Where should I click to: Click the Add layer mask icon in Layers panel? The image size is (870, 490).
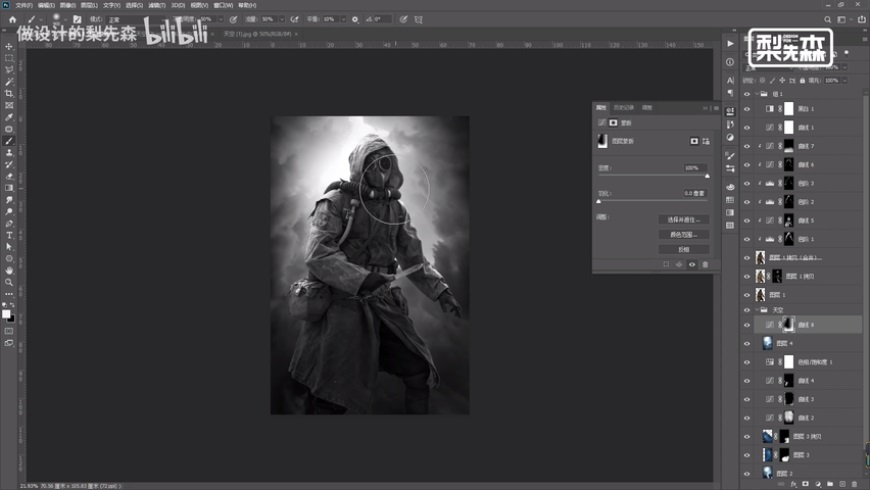(806, 484)
